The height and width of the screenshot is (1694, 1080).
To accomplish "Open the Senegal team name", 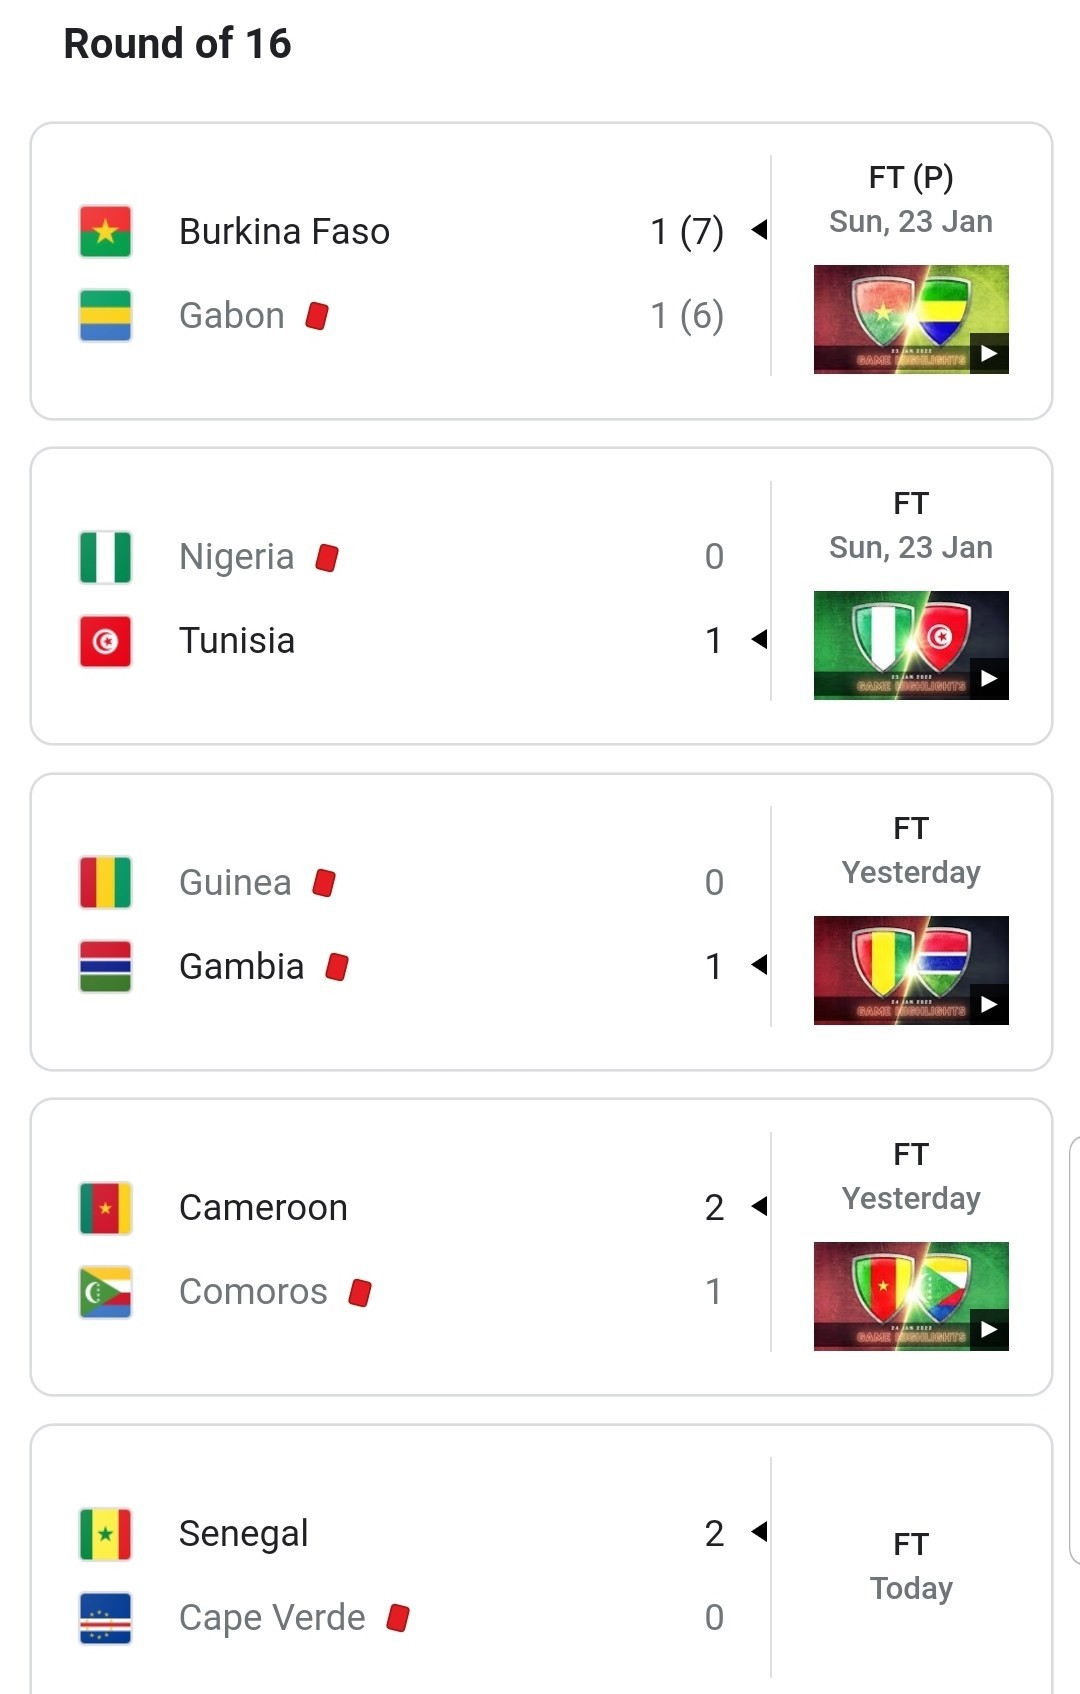I will [x=244, y=1534].
